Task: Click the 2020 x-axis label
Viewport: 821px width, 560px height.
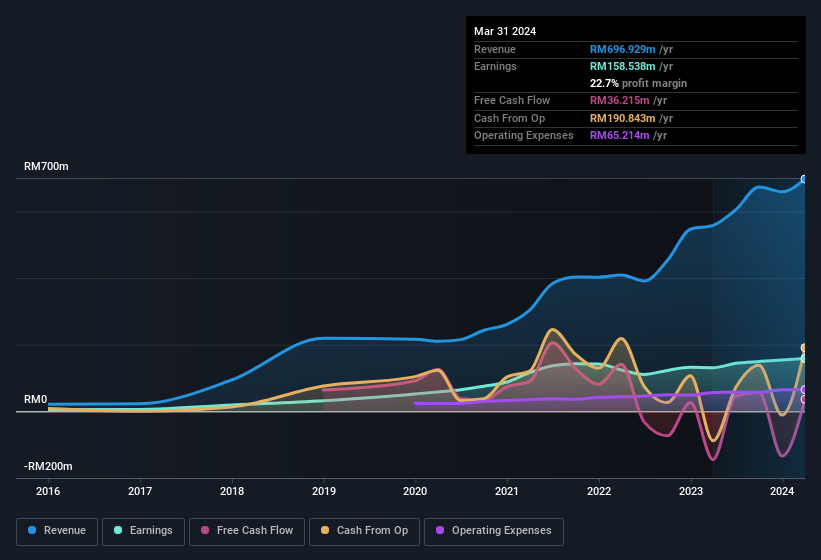Action: tap(415, 491)
